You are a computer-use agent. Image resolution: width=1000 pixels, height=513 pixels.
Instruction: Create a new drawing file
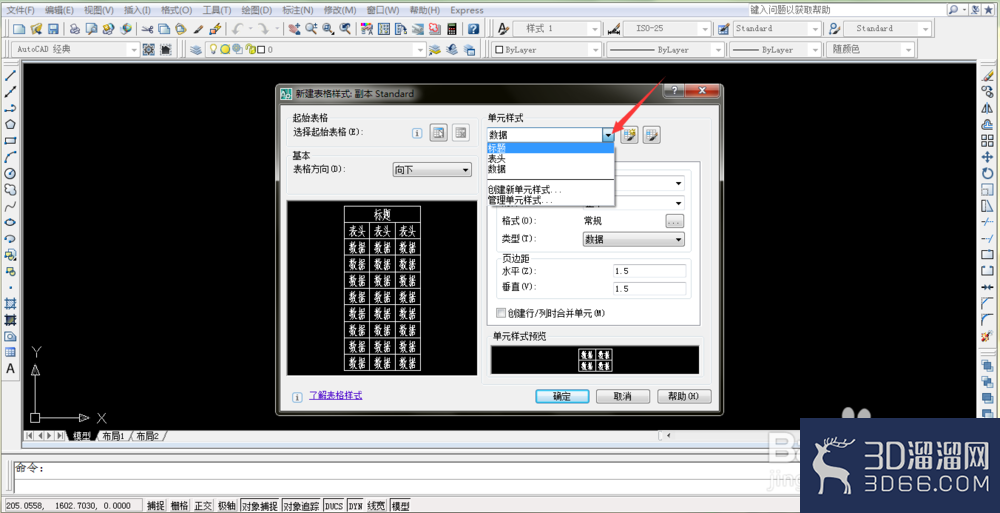click(x=19, y=29)
